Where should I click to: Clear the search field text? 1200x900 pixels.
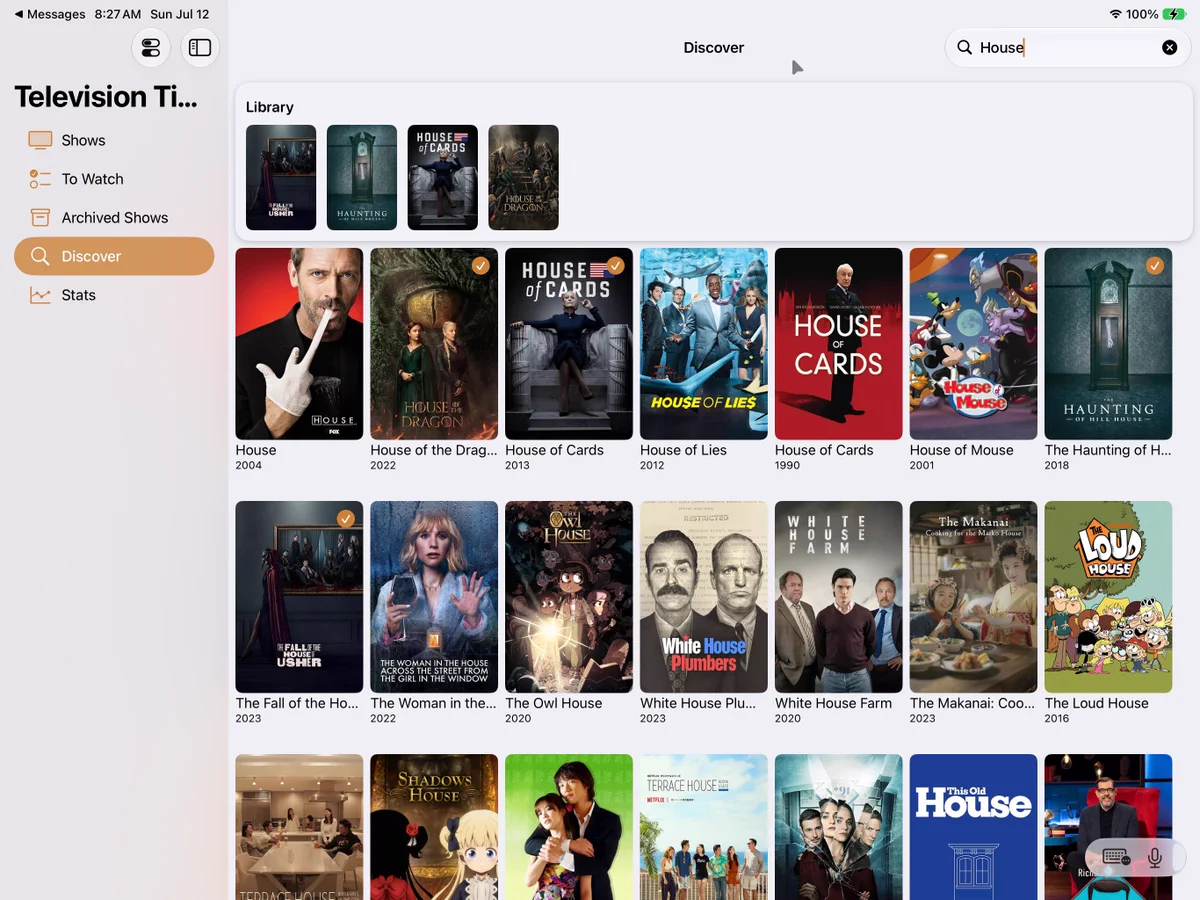click(1169, 47)
